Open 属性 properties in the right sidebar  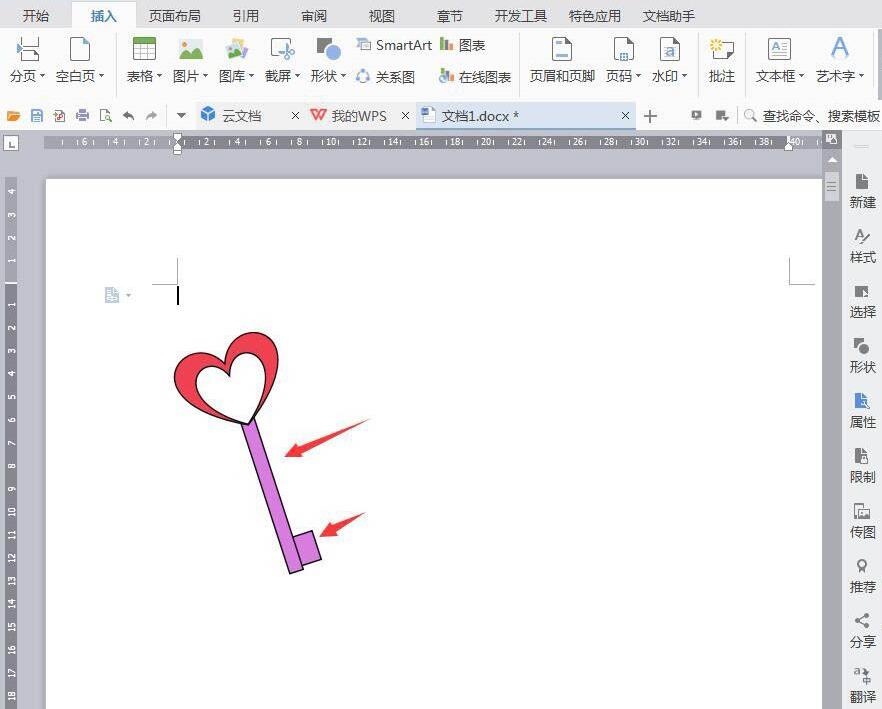pos(862,411)
